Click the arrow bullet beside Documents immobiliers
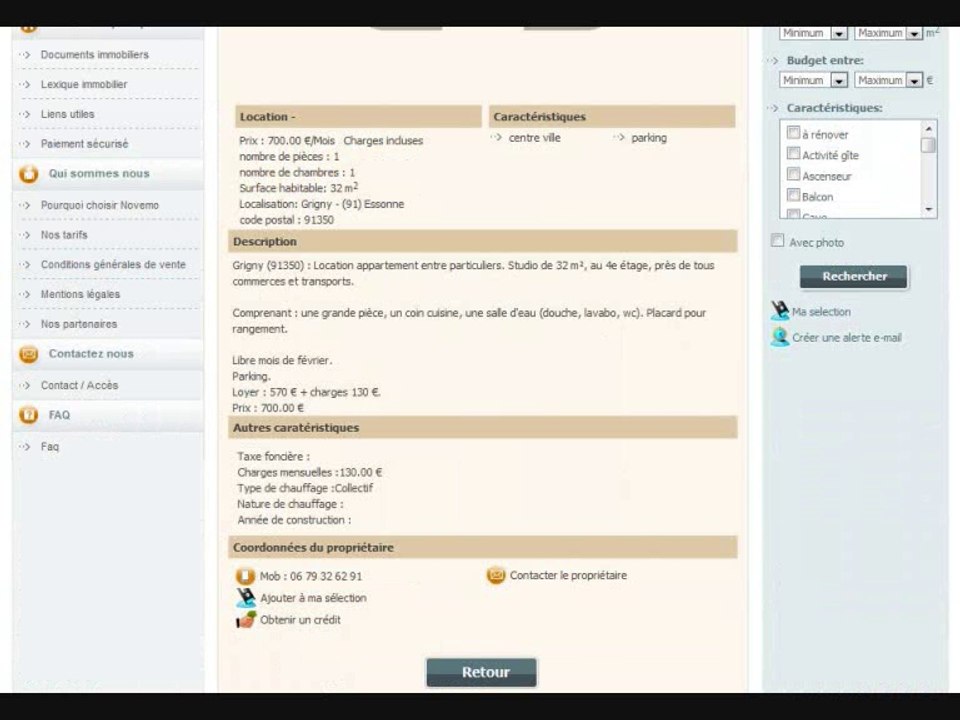Screen dimensions: 960x720 click(24, 54)
